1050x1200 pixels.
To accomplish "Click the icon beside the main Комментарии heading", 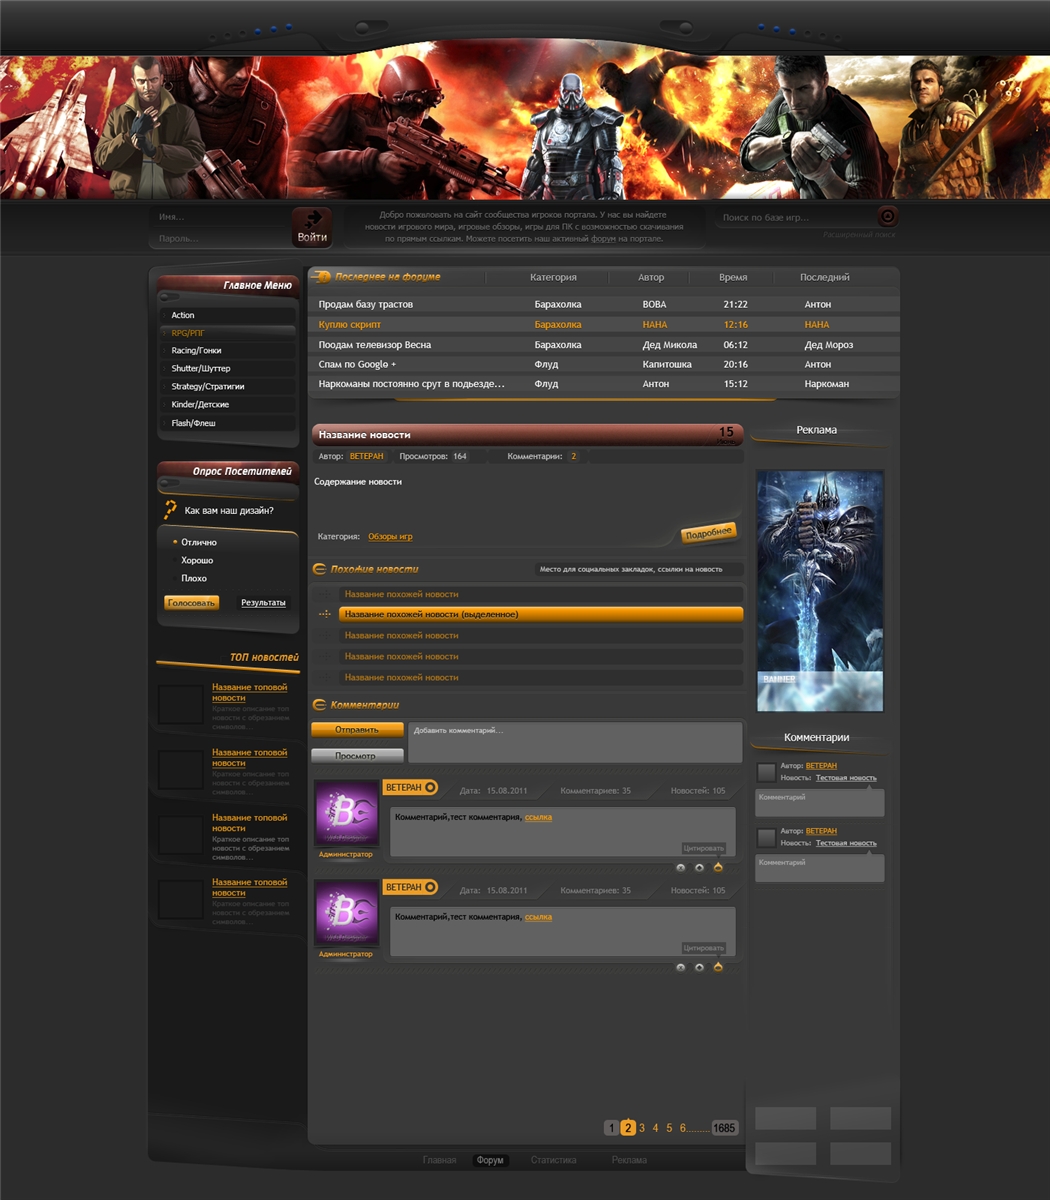I will (x=320, y=705).
